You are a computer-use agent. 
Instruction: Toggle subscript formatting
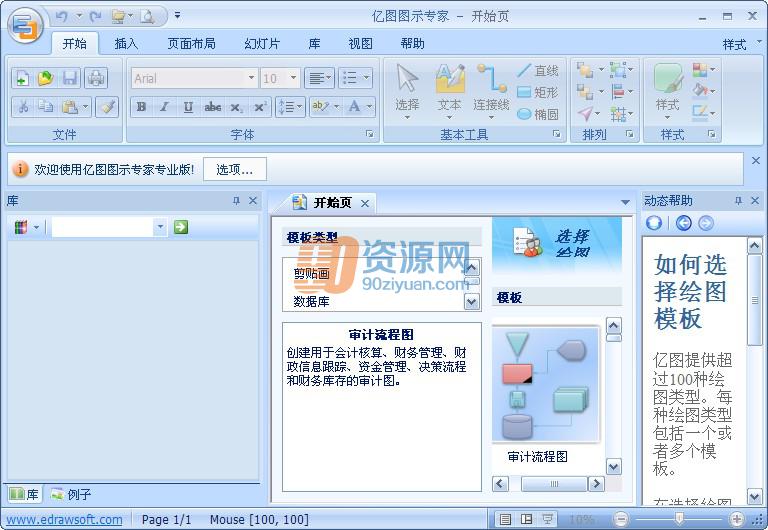tap(236, 107)
